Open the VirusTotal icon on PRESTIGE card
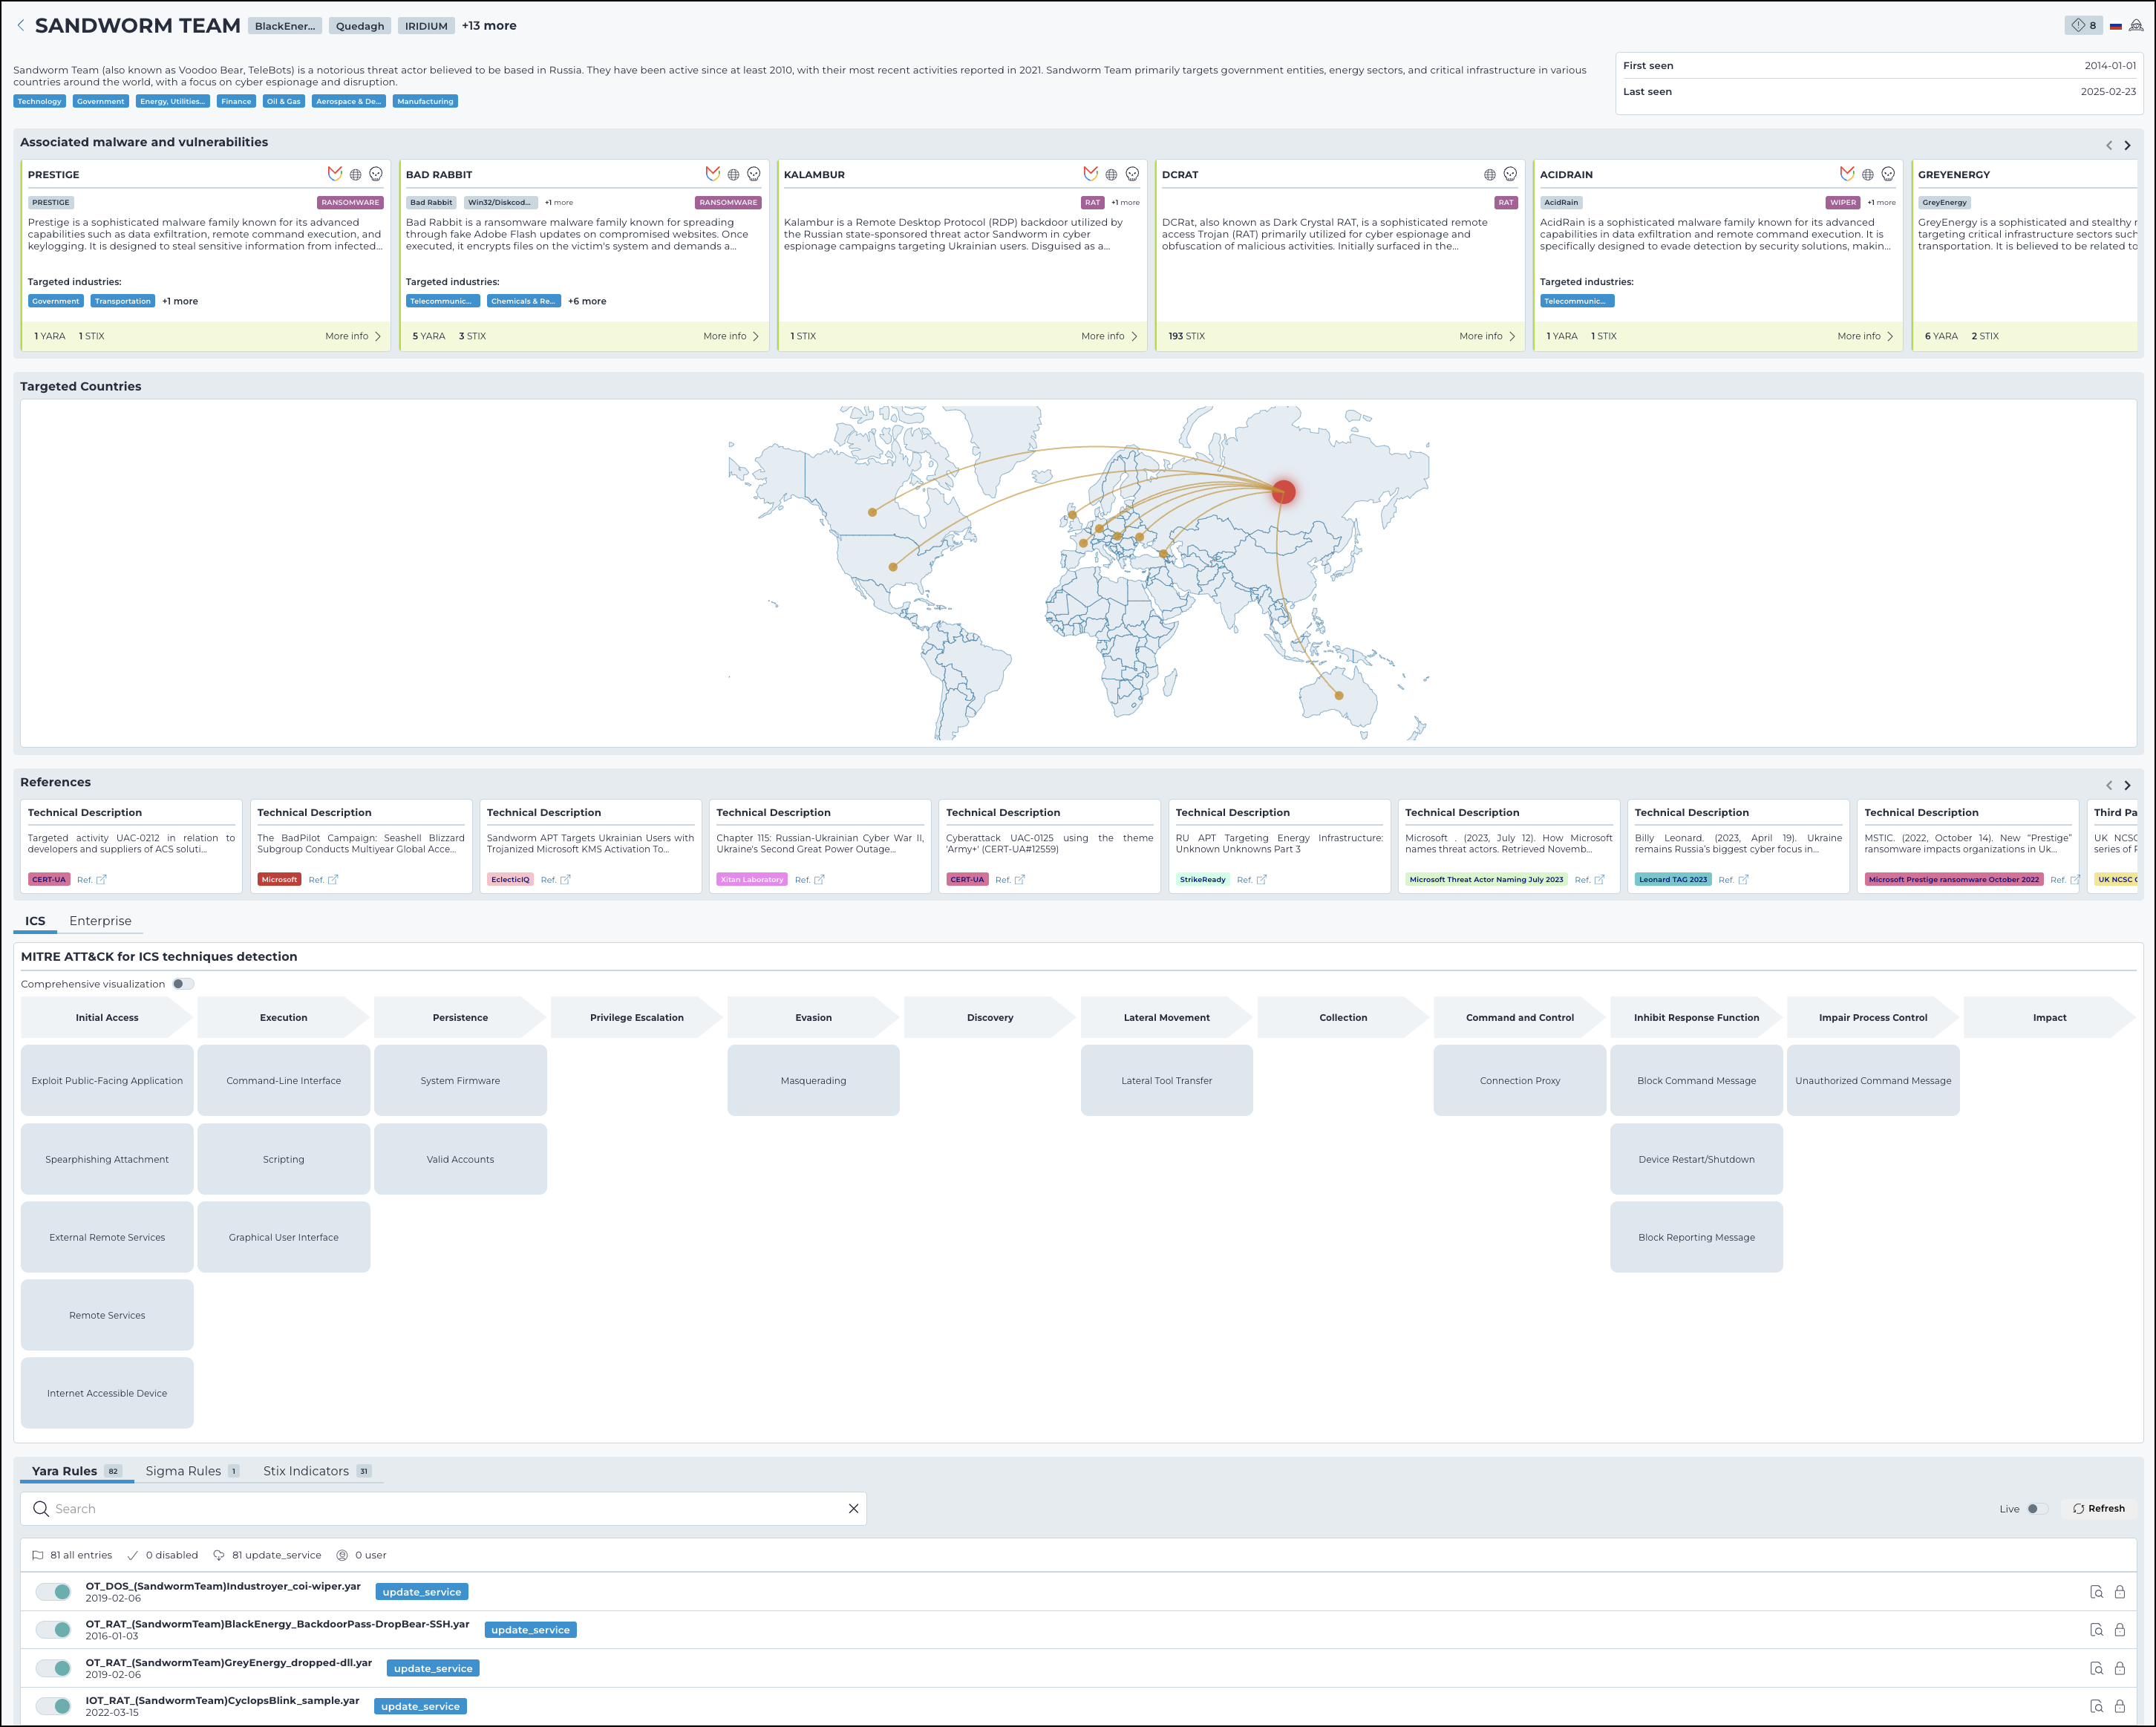2156x1727 pixels. [x=335, y=174]
